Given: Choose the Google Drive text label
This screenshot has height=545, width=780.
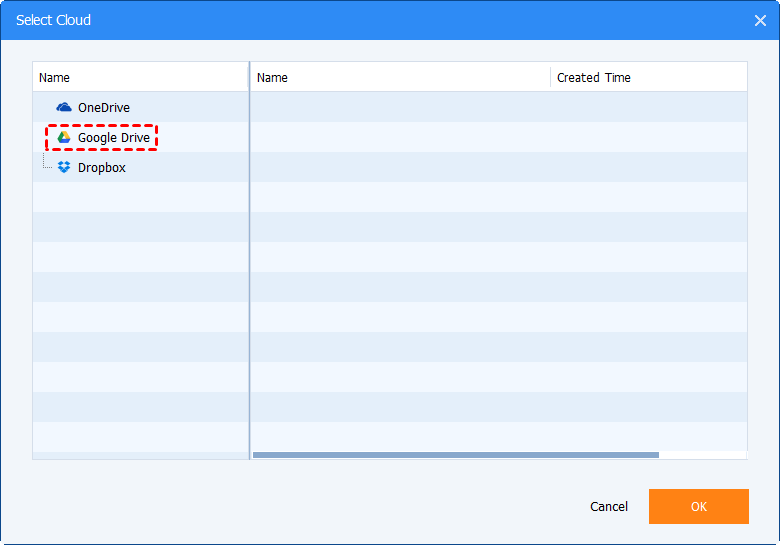Looking at the screenshot, I should click(114, 137).
